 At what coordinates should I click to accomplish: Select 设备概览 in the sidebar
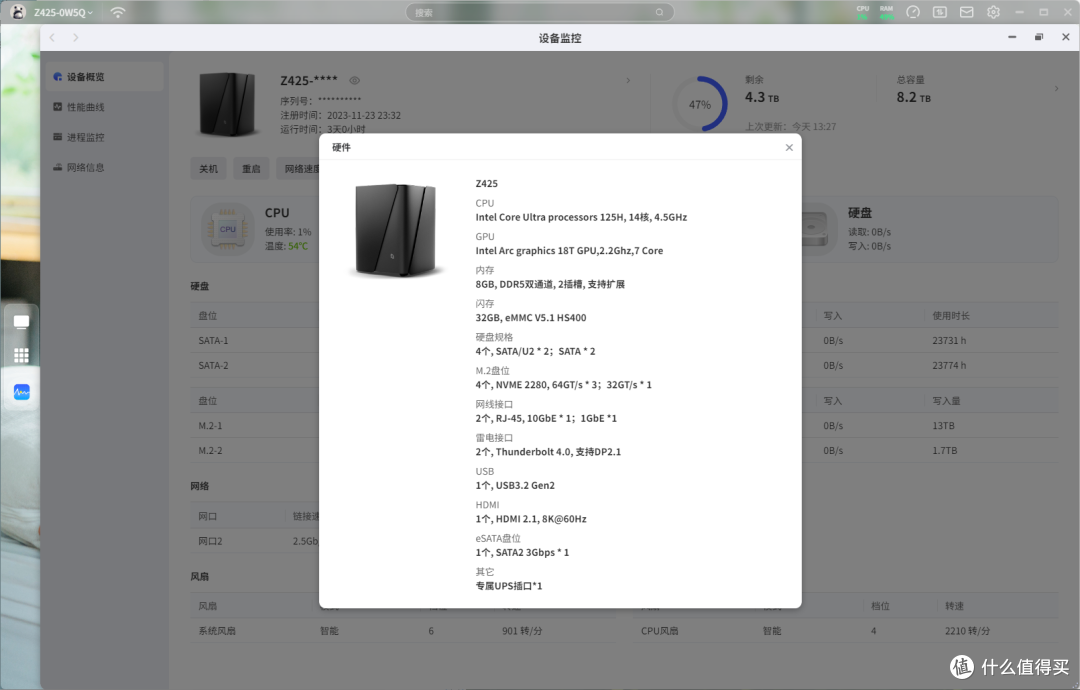pyautogui.click(x=105, y=77)
